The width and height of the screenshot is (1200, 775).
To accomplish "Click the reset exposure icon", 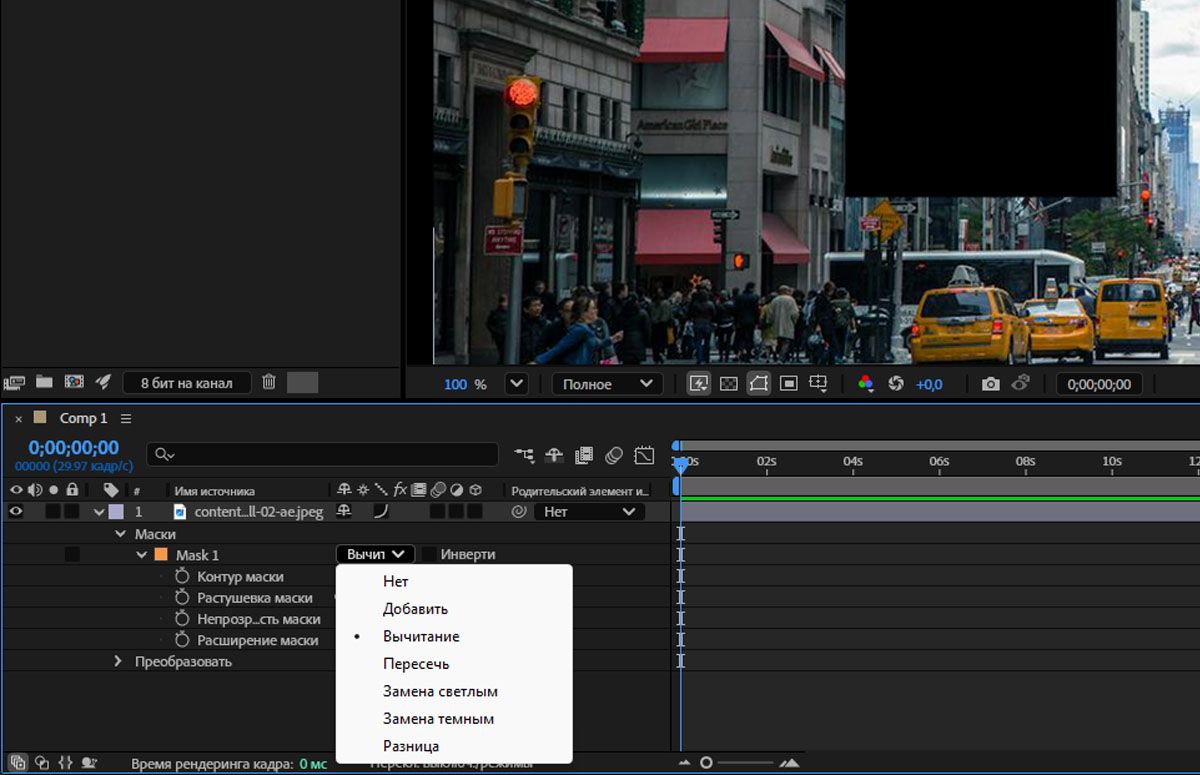I will click(x=896, y=384).
